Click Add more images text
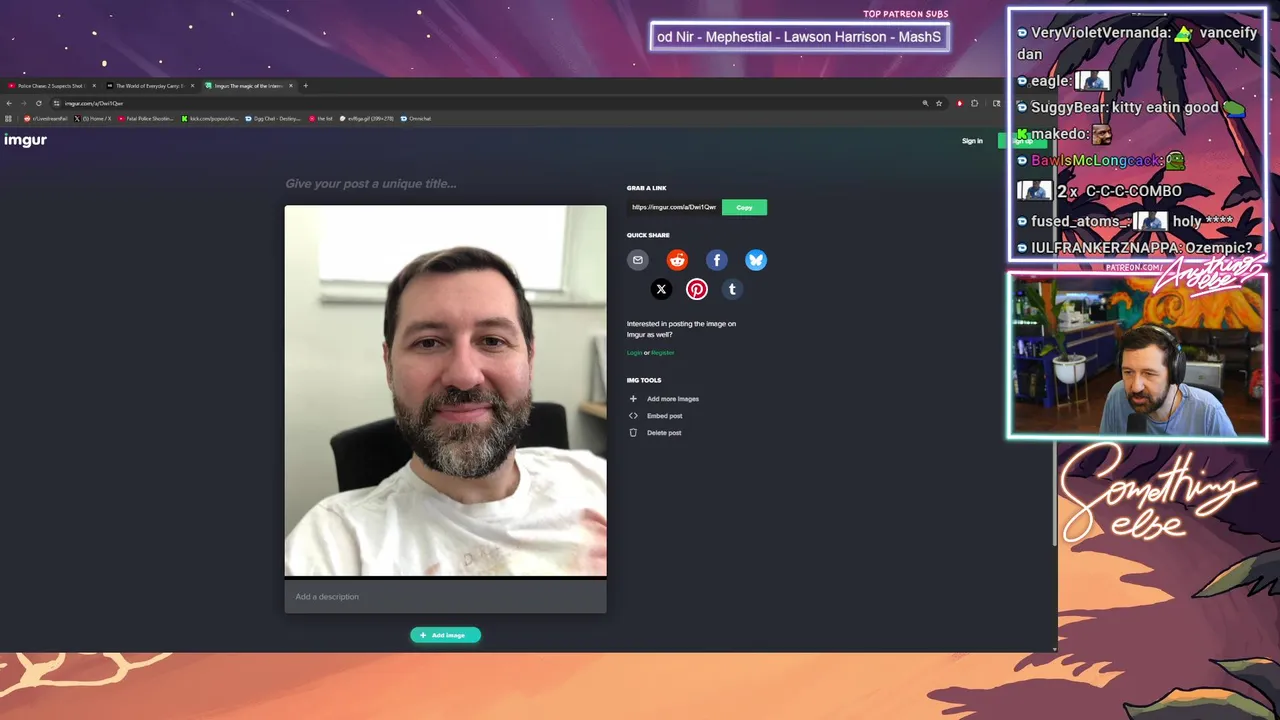The image size is (1280, 720). 673,399
